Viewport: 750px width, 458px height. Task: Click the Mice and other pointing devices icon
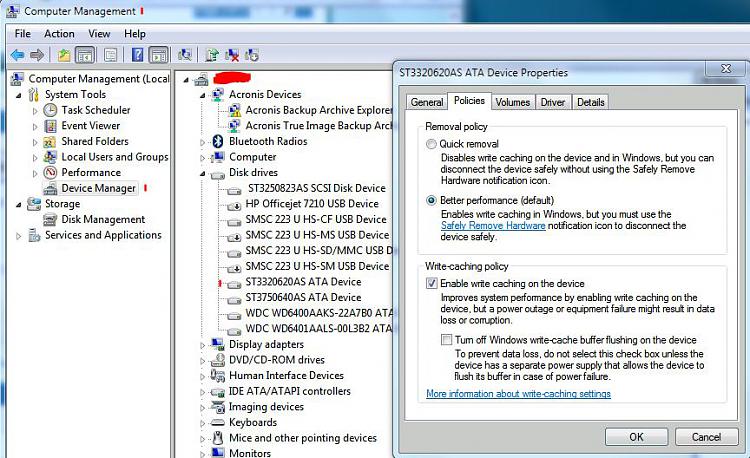pyautogui.click(x=218, y=438)
